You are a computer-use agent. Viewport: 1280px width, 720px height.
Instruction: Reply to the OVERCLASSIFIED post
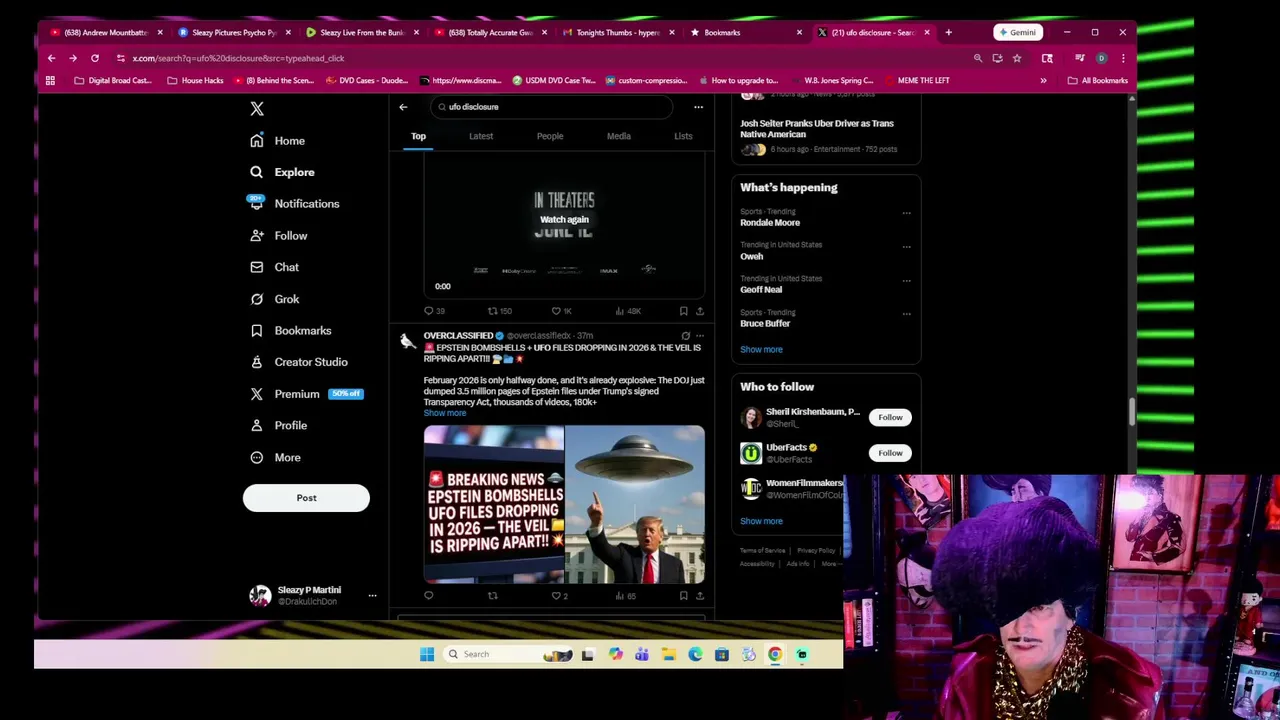point(429,596)
